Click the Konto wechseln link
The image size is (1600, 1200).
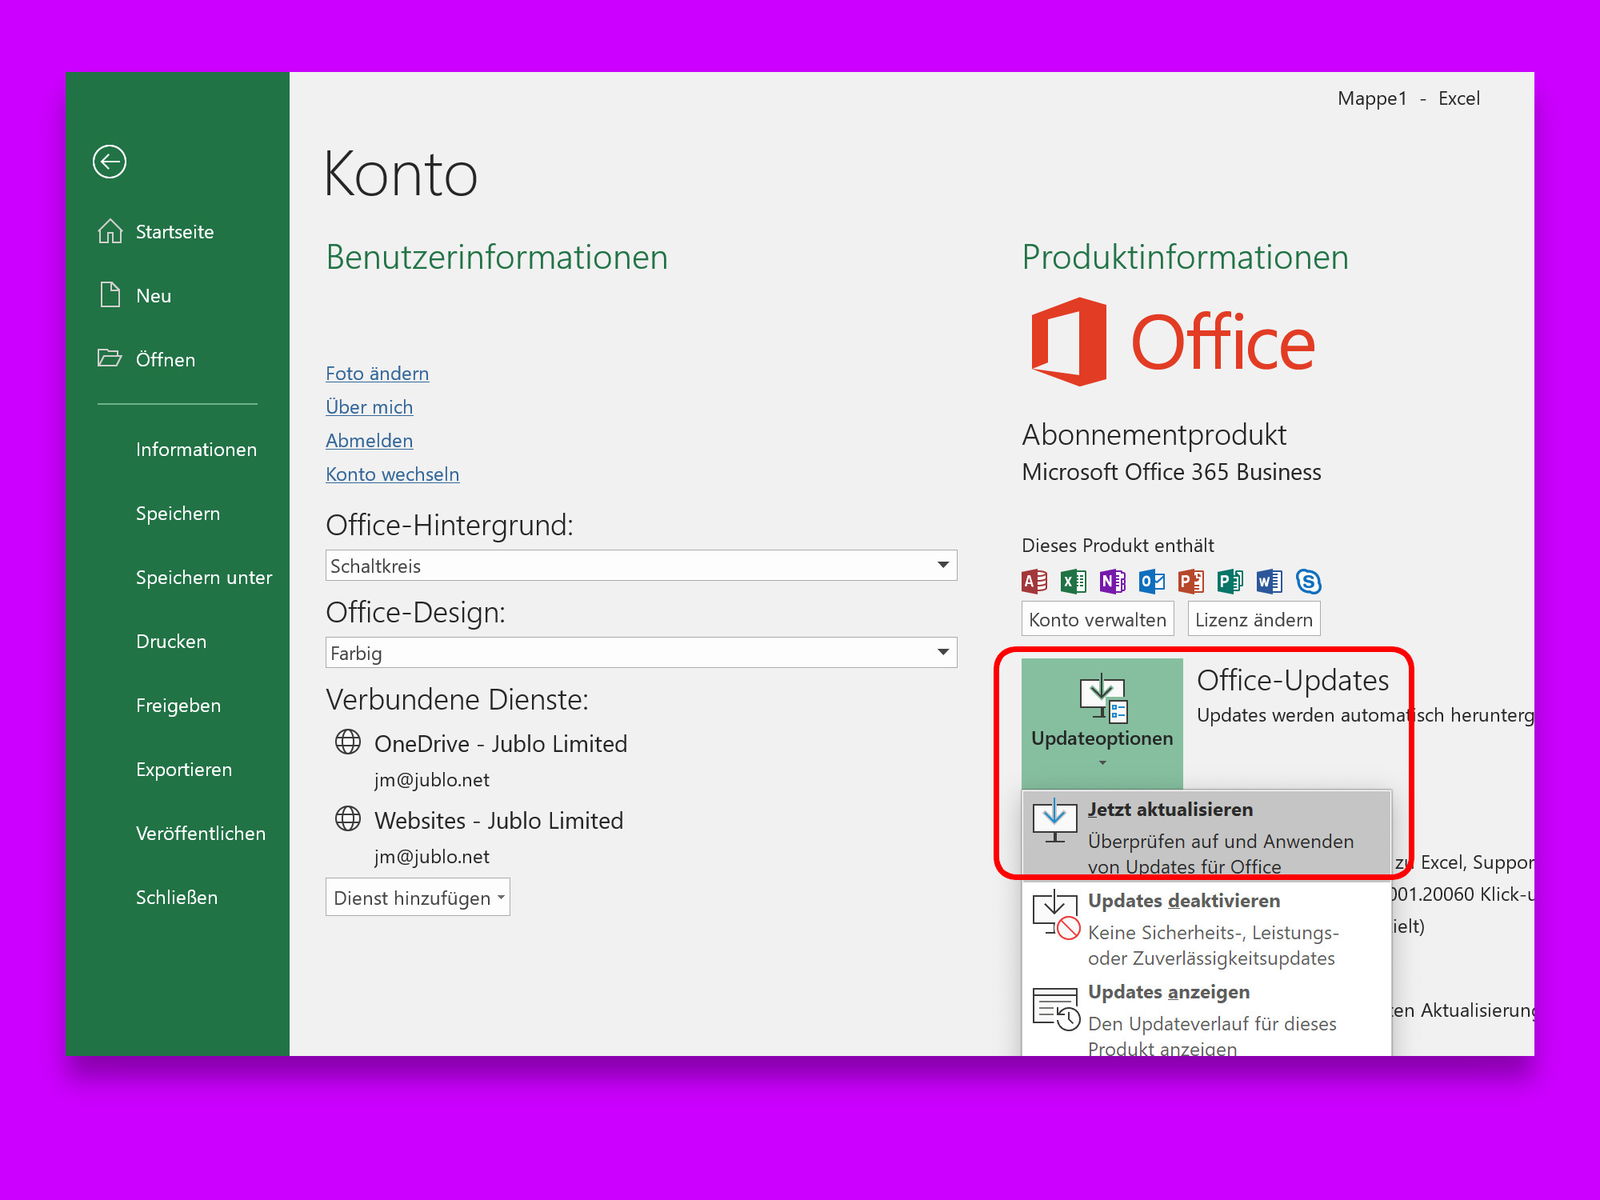pos(392,474)
